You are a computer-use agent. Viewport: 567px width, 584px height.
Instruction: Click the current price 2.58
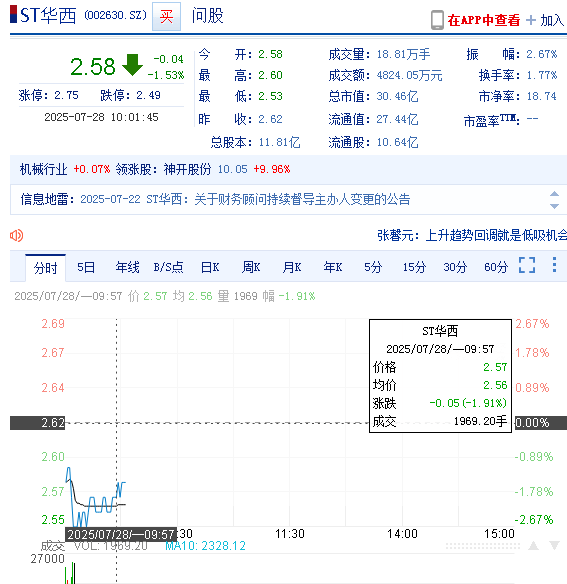[x=93, y=67]
